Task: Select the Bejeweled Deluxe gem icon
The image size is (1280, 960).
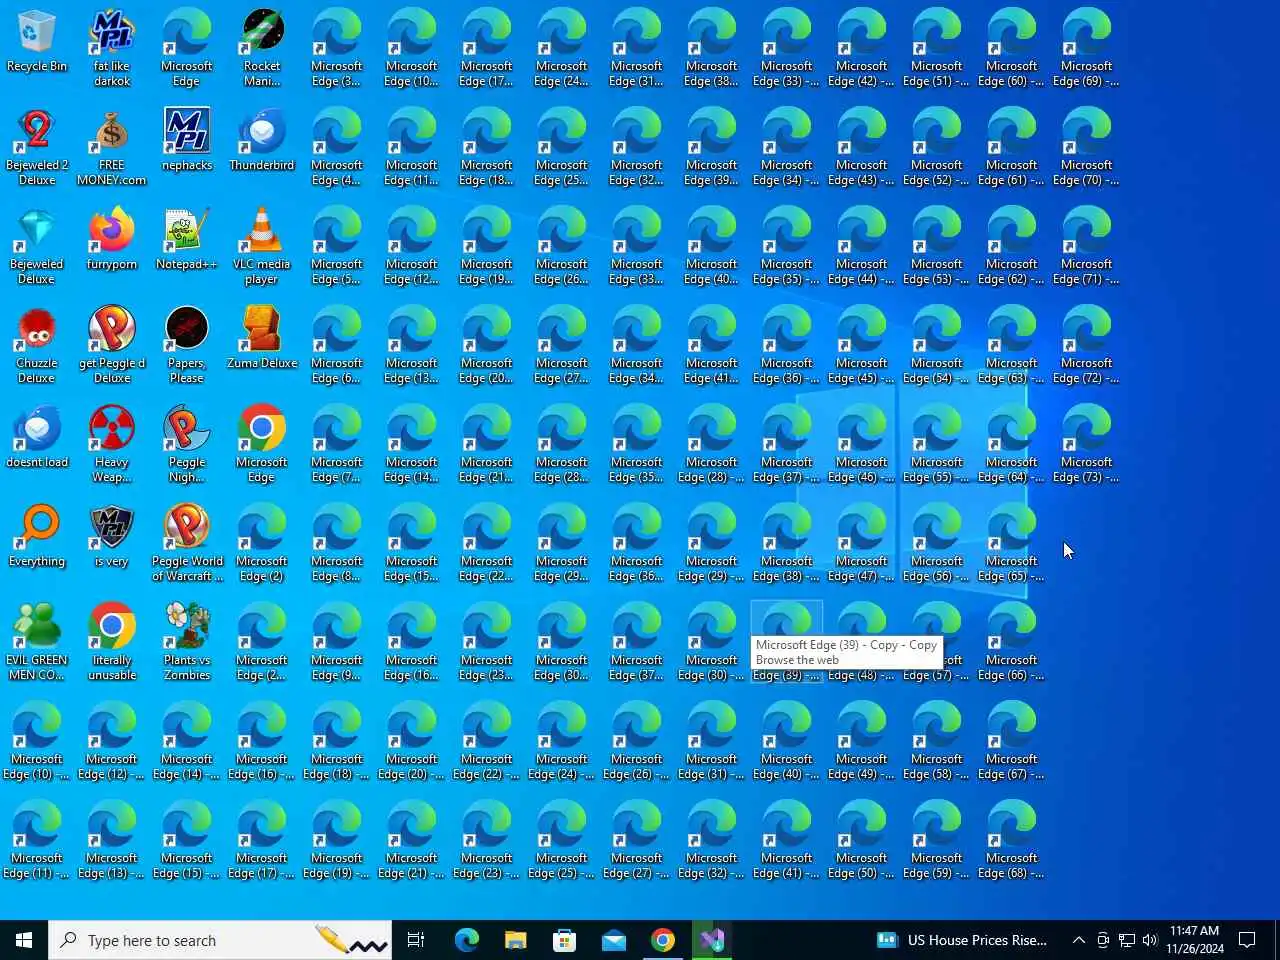Action: click(x=37, y=246)
